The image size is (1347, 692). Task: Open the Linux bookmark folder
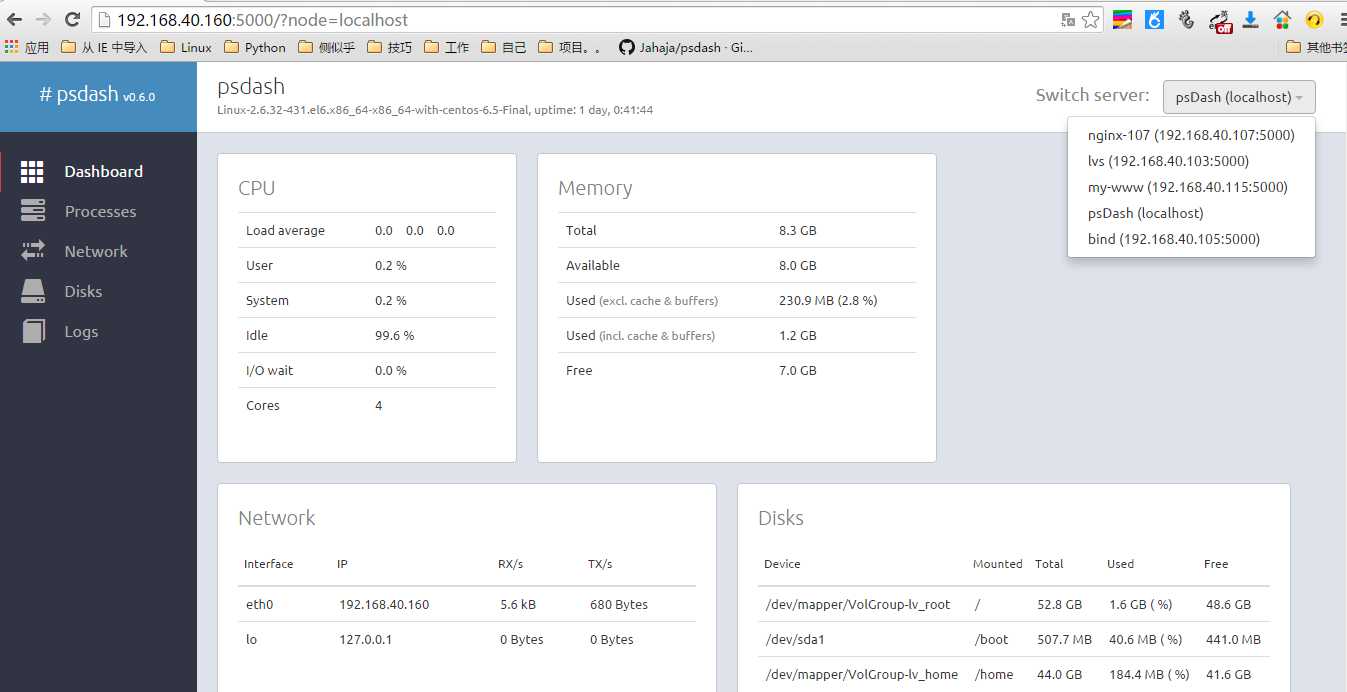coord(186,47)
